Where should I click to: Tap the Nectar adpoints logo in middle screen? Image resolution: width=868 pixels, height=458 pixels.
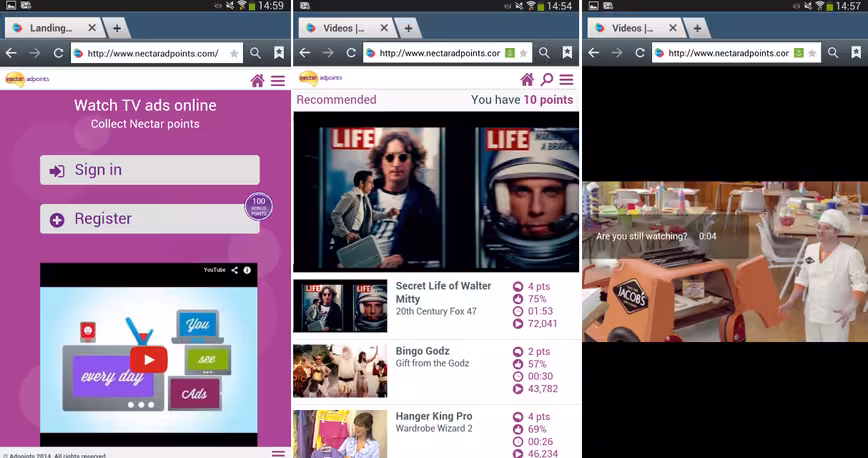point(320,79)
